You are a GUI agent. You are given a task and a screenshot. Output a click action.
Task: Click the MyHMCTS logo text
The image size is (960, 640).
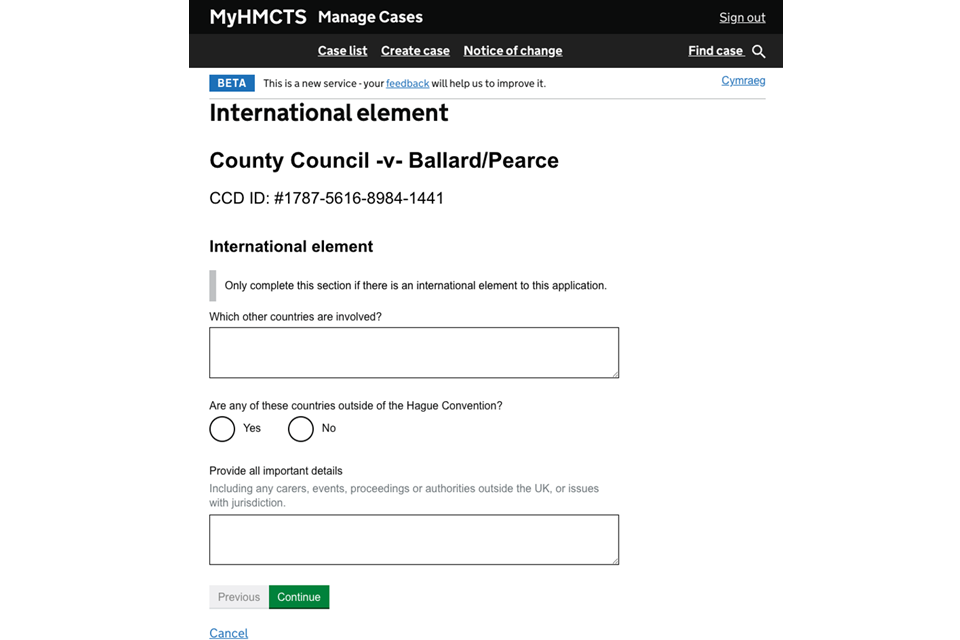click(x=258, y=17)
